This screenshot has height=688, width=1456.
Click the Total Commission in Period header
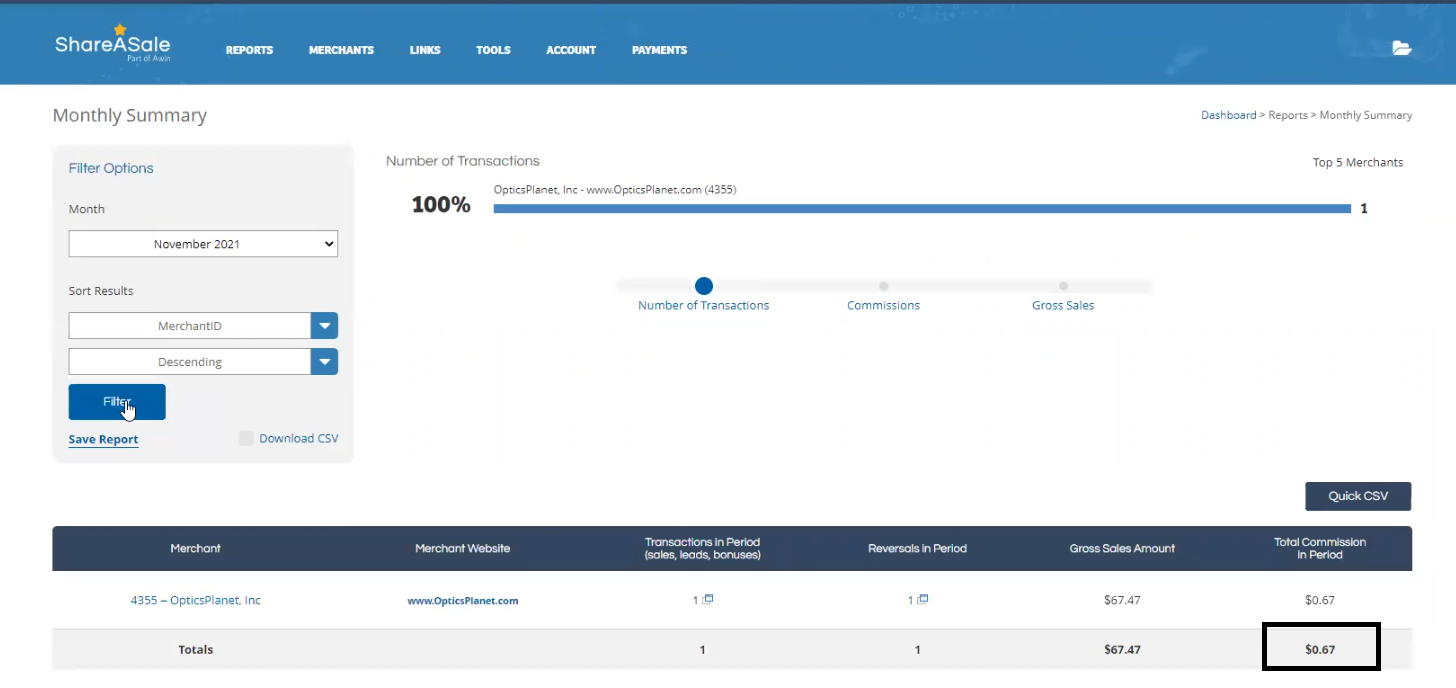click(x=1320, y=548)
